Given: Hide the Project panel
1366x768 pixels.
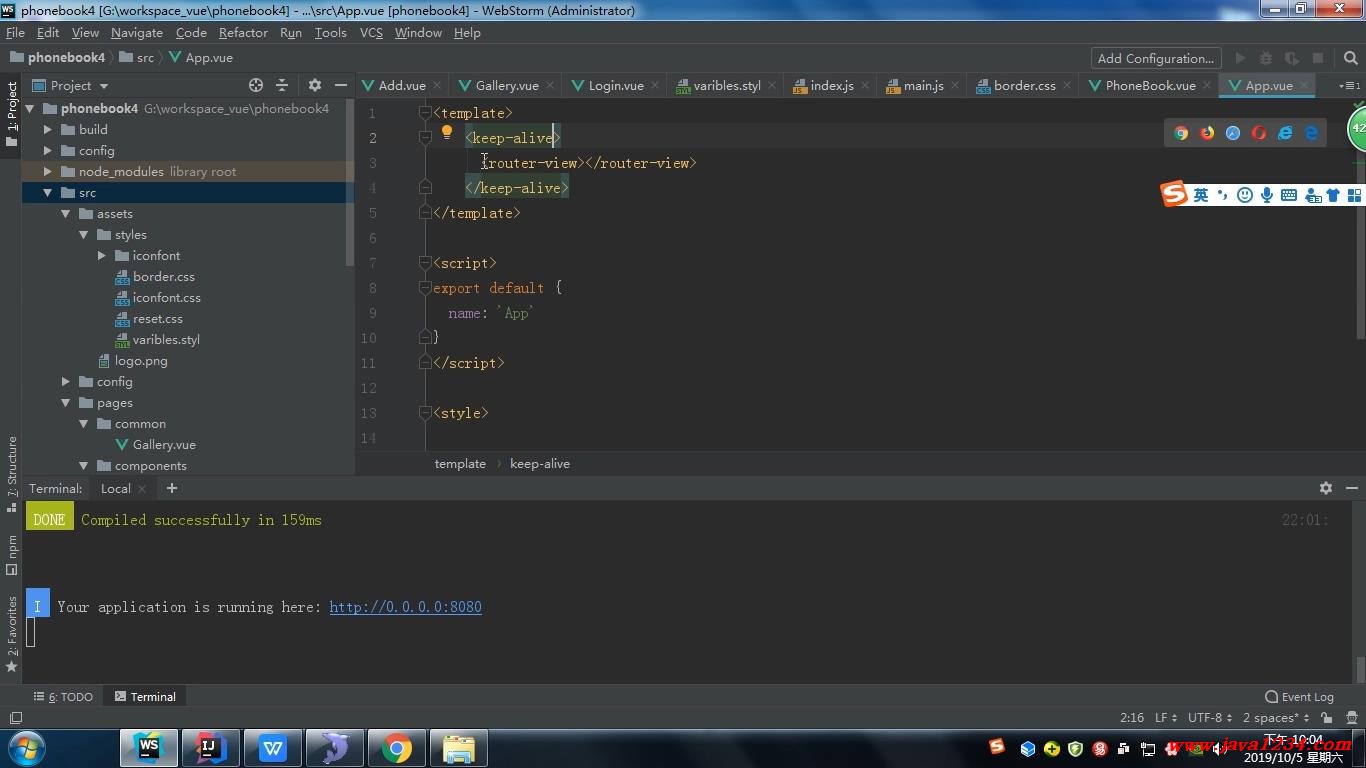Looking at the screenshot, I should pyautogui.click(x=340, y=85).
